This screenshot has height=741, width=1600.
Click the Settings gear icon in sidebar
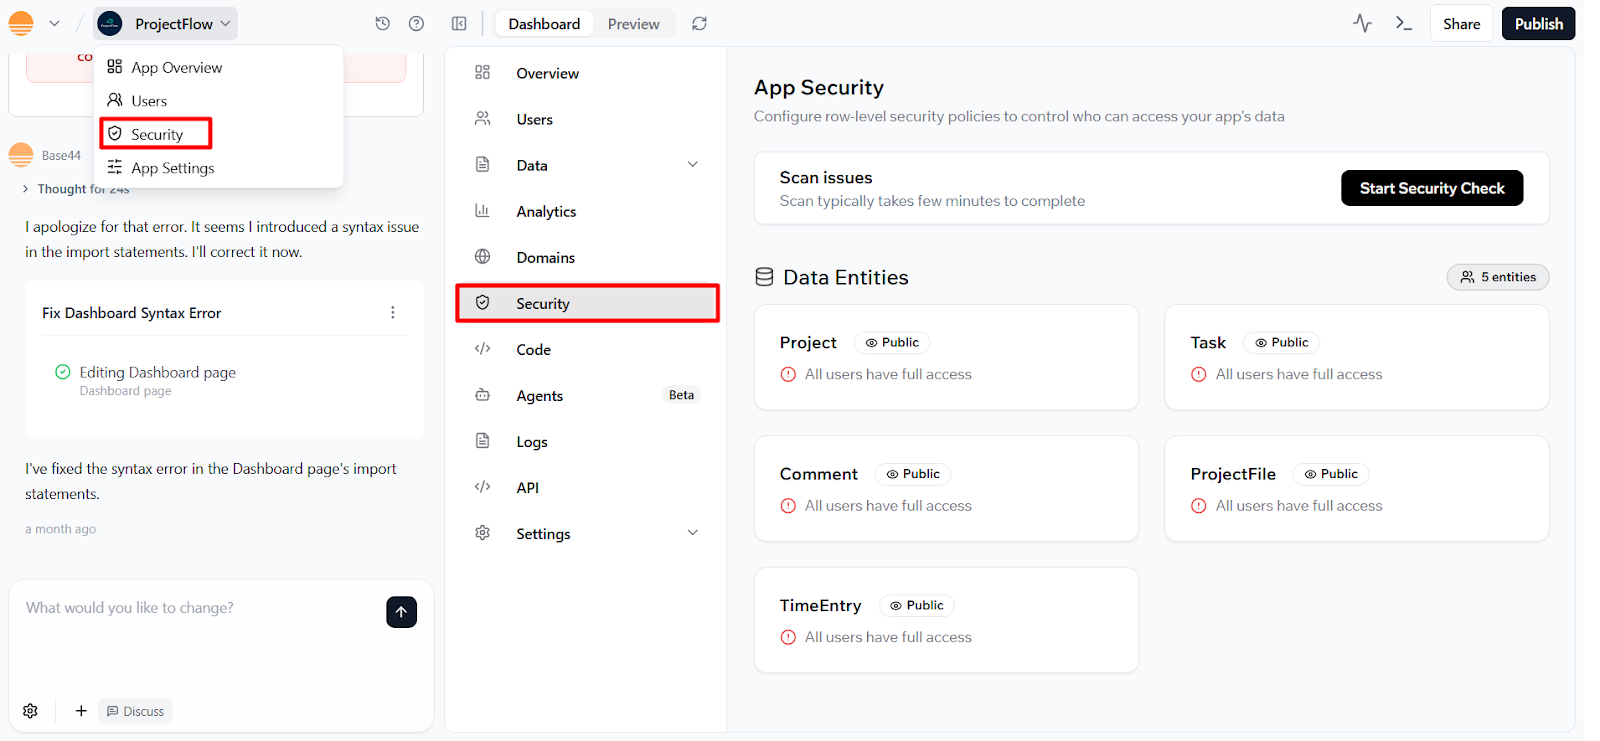483,533
